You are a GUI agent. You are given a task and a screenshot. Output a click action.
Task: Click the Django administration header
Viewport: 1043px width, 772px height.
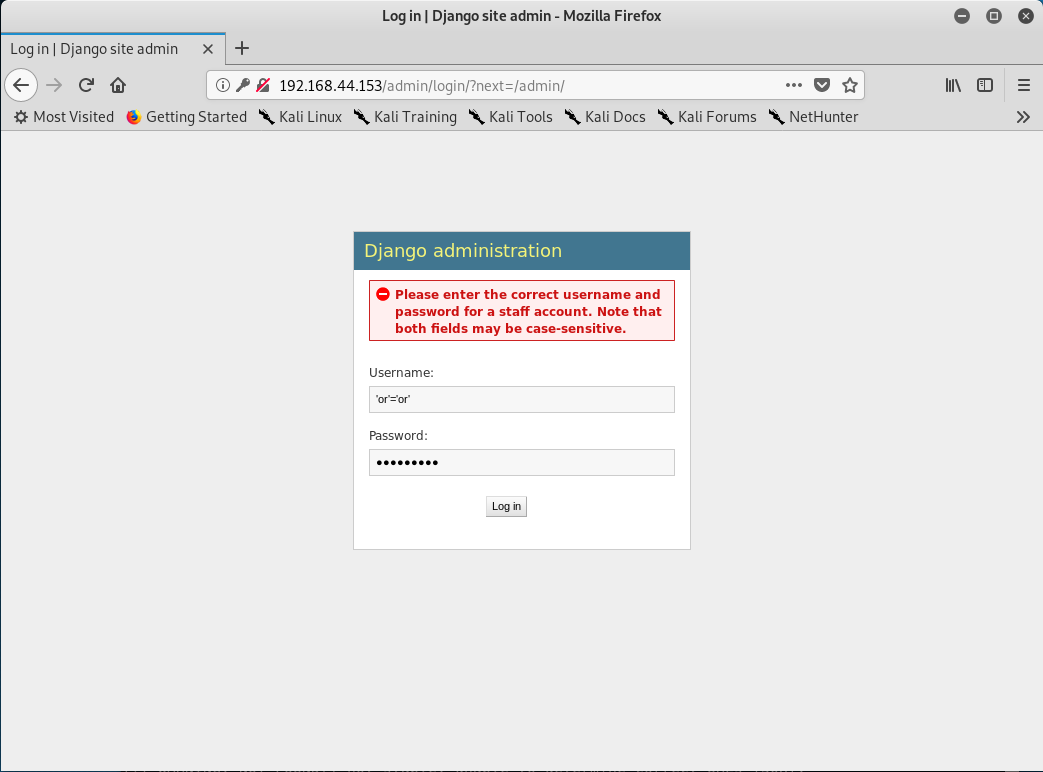[x=463, y=251]
